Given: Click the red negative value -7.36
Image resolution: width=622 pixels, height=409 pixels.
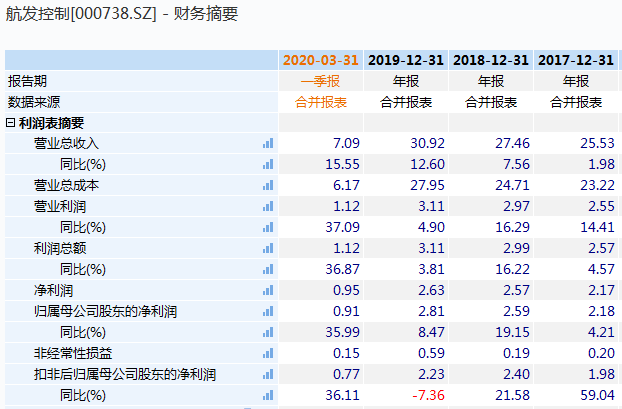Looking at the screenshot, I should pos(428,396).
